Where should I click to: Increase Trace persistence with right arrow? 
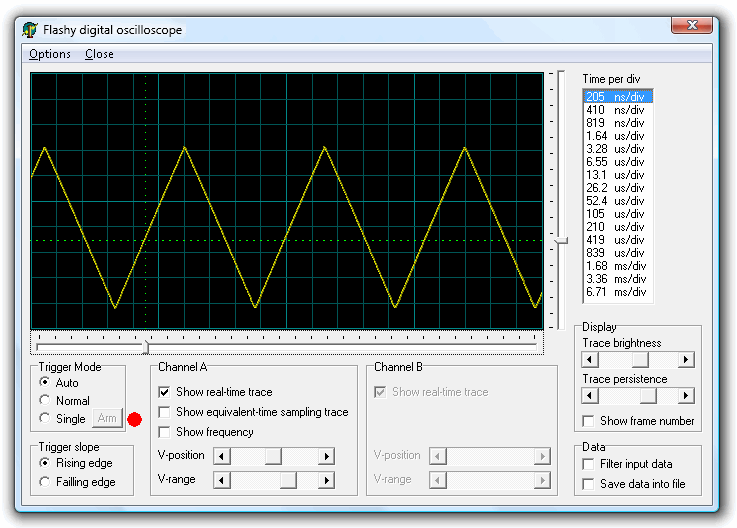click(686, 395)
